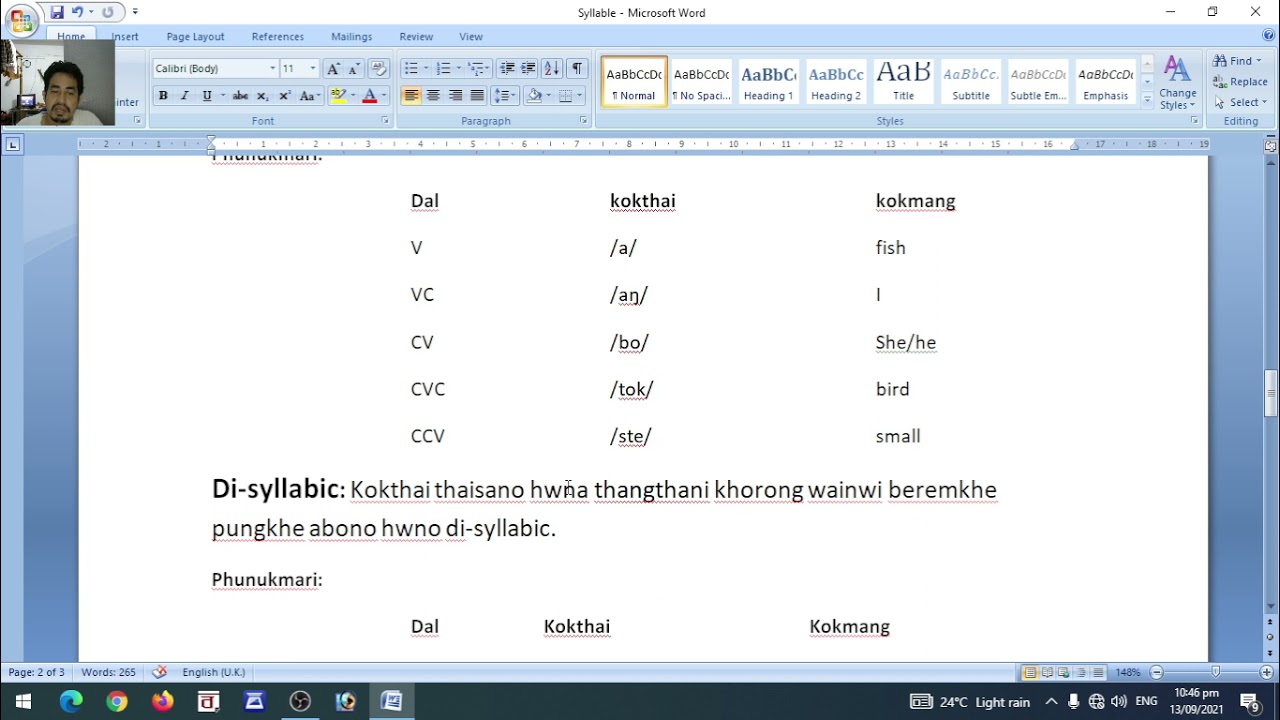Screen dimensions: 1280x720
Task: Expand Font dialog launcher
Action: point(385,121)
